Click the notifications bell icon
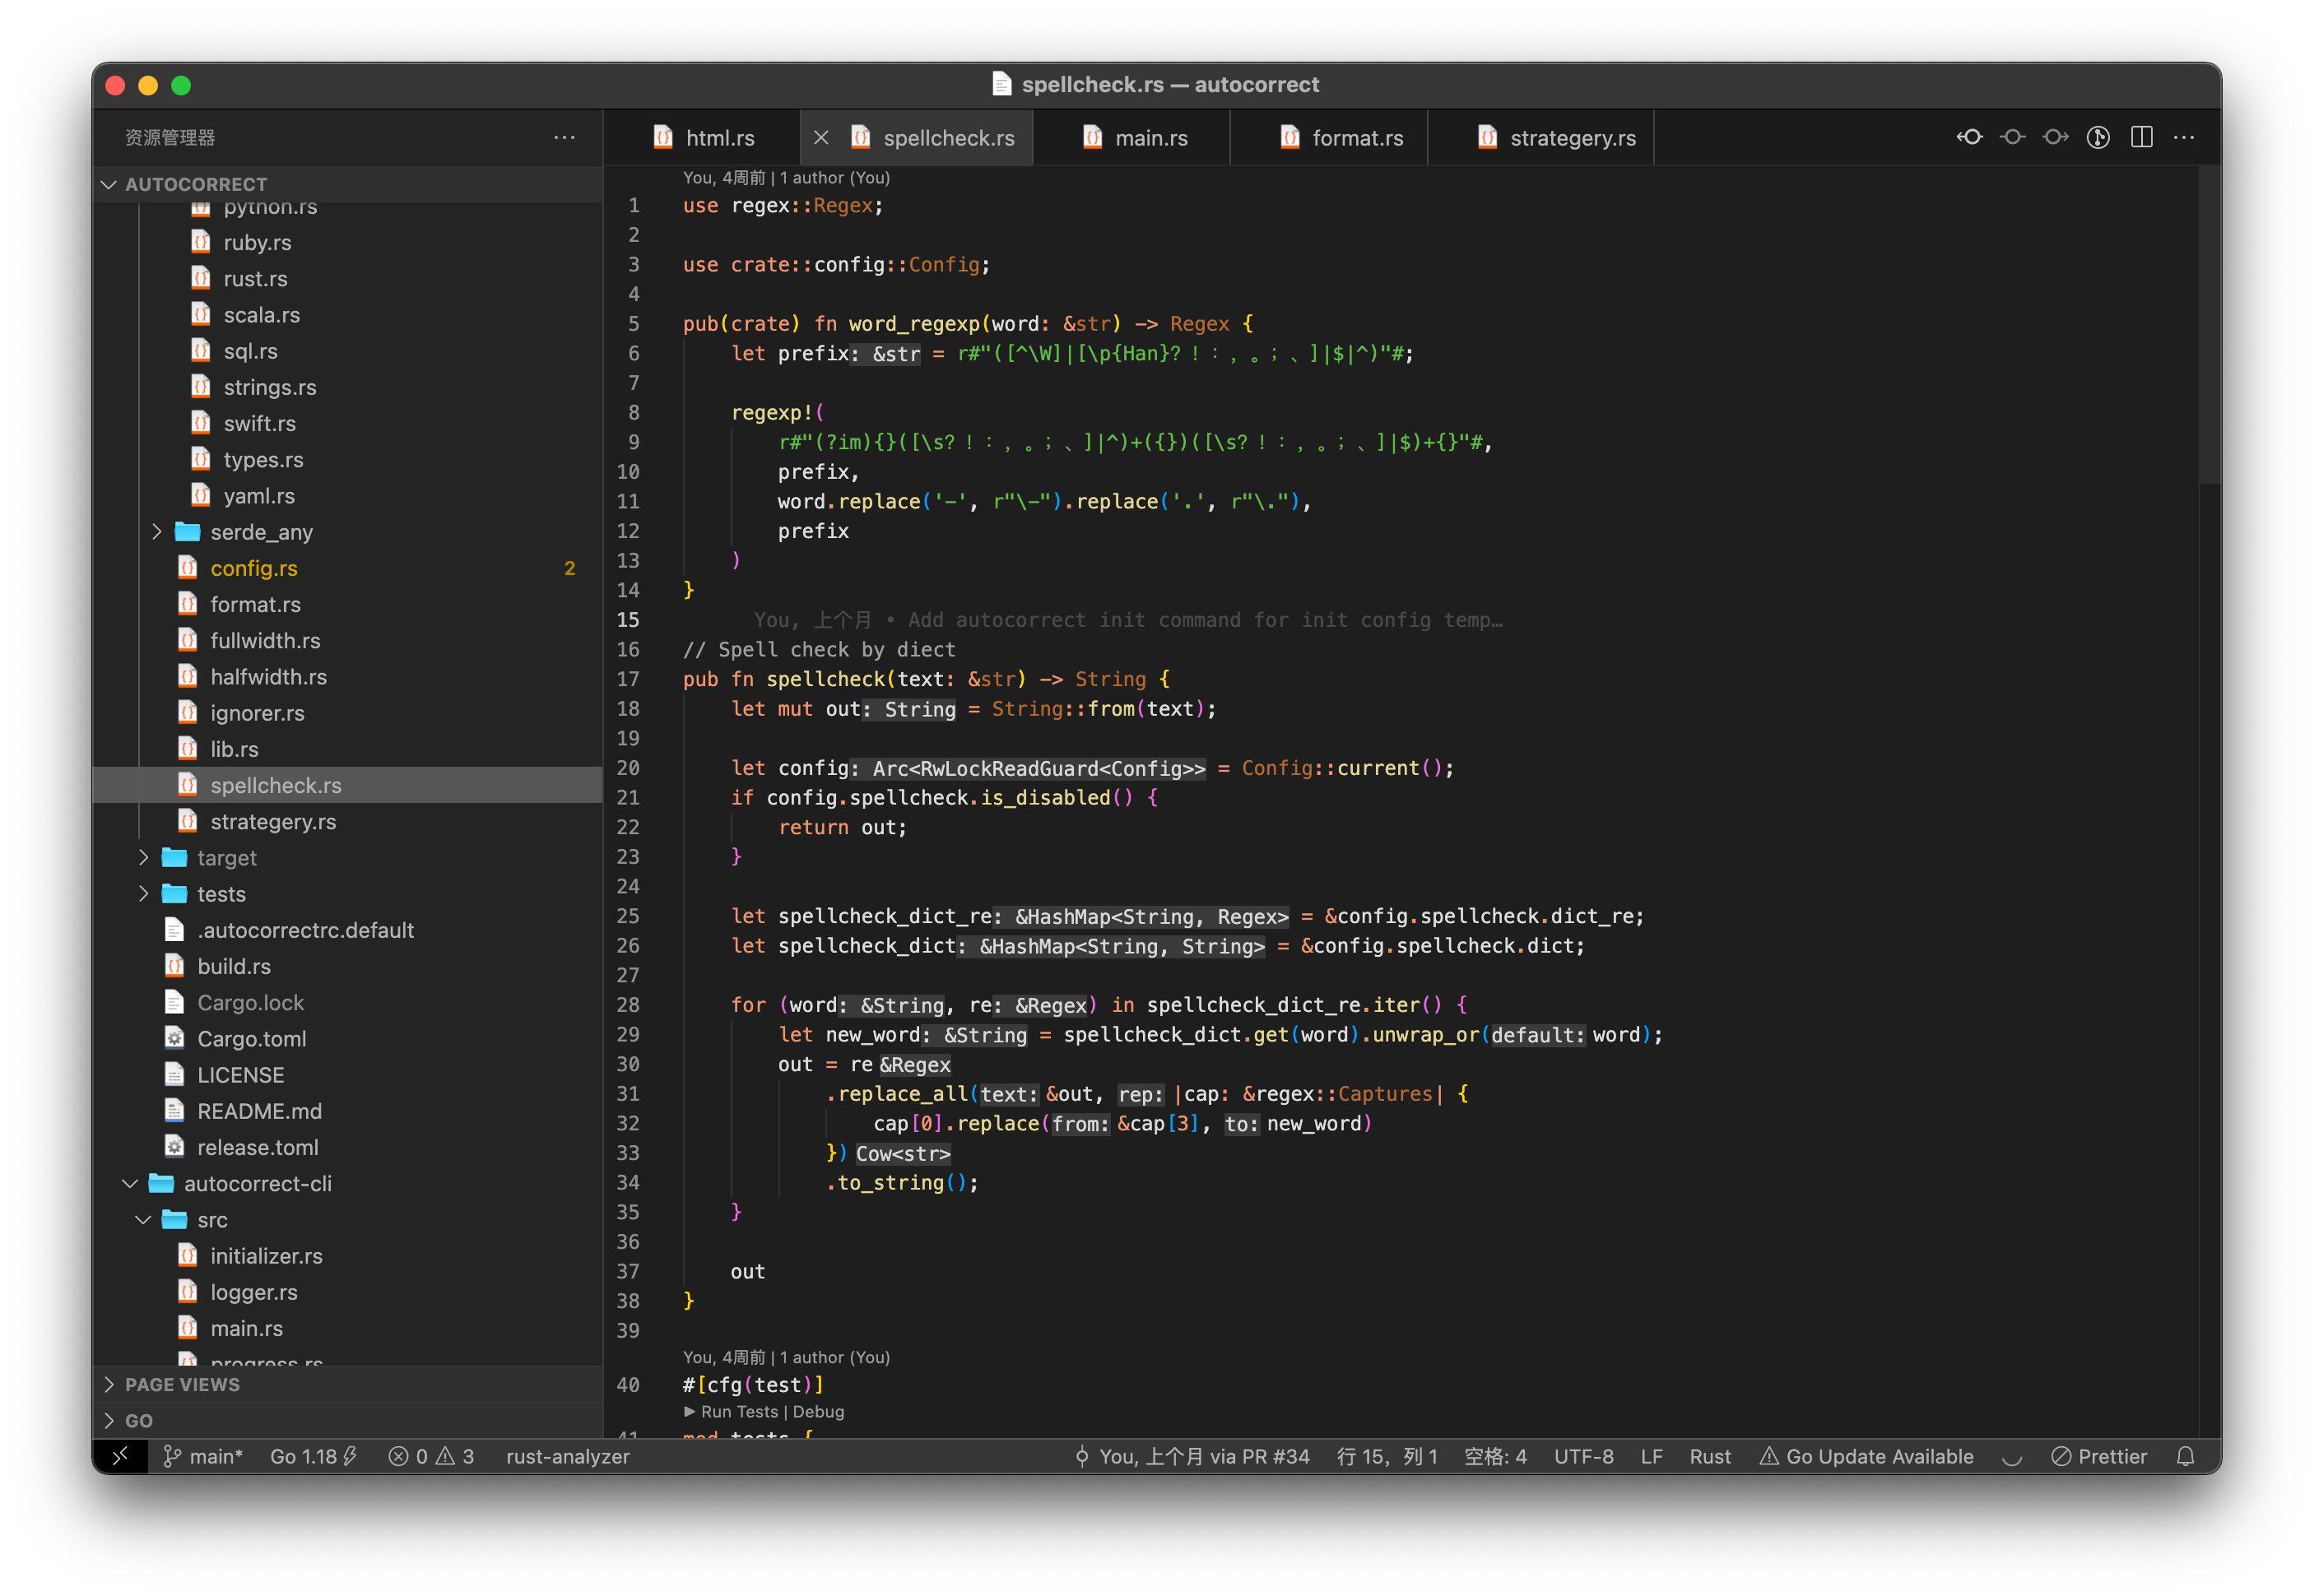This screenshot has height=1596, width=2314. 2187,1456
